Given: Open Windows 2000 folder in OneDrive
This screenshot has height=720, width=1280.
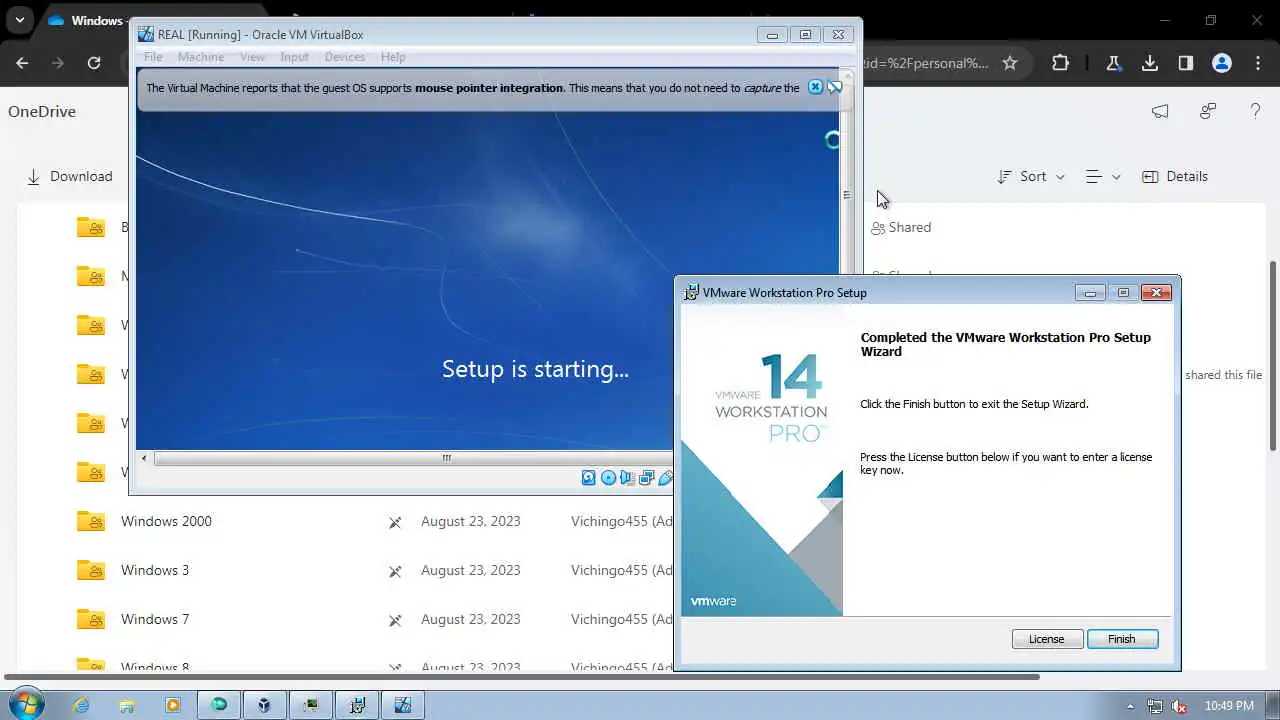Looking at the screenshot, I should tap(166, 521).
